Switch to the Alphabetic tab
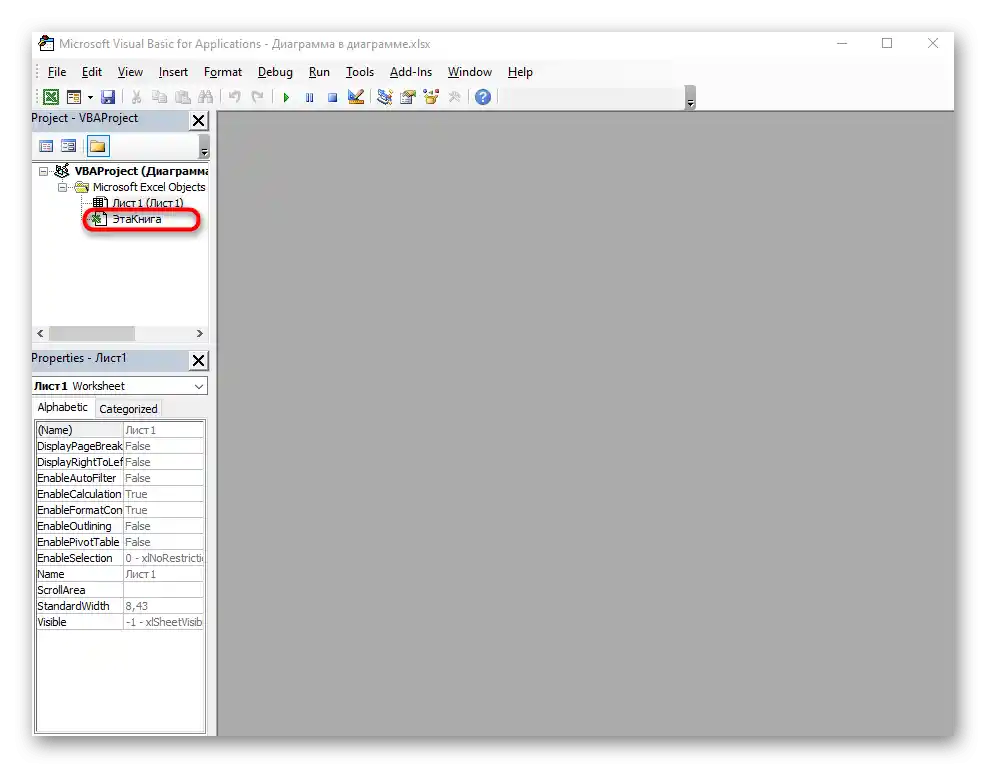The height and width of the screenshot is (768, 986). click(x=62, y=408)
